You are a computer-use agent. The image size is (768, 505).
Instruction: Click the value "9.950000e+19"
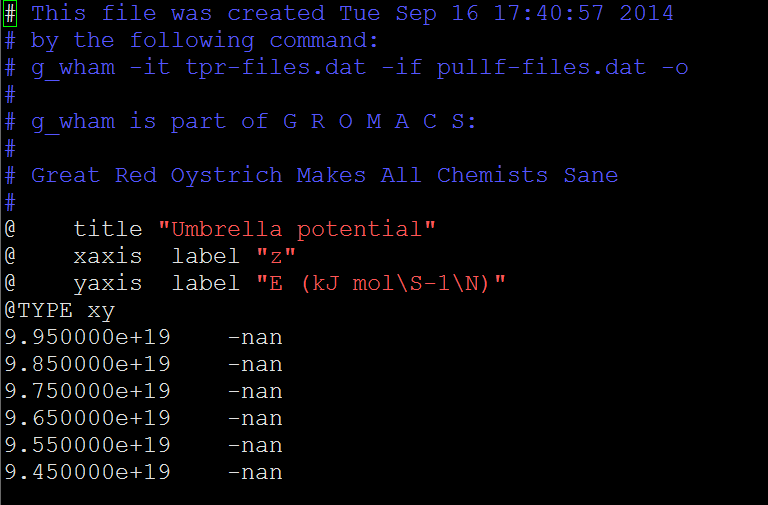pos(87,338)
